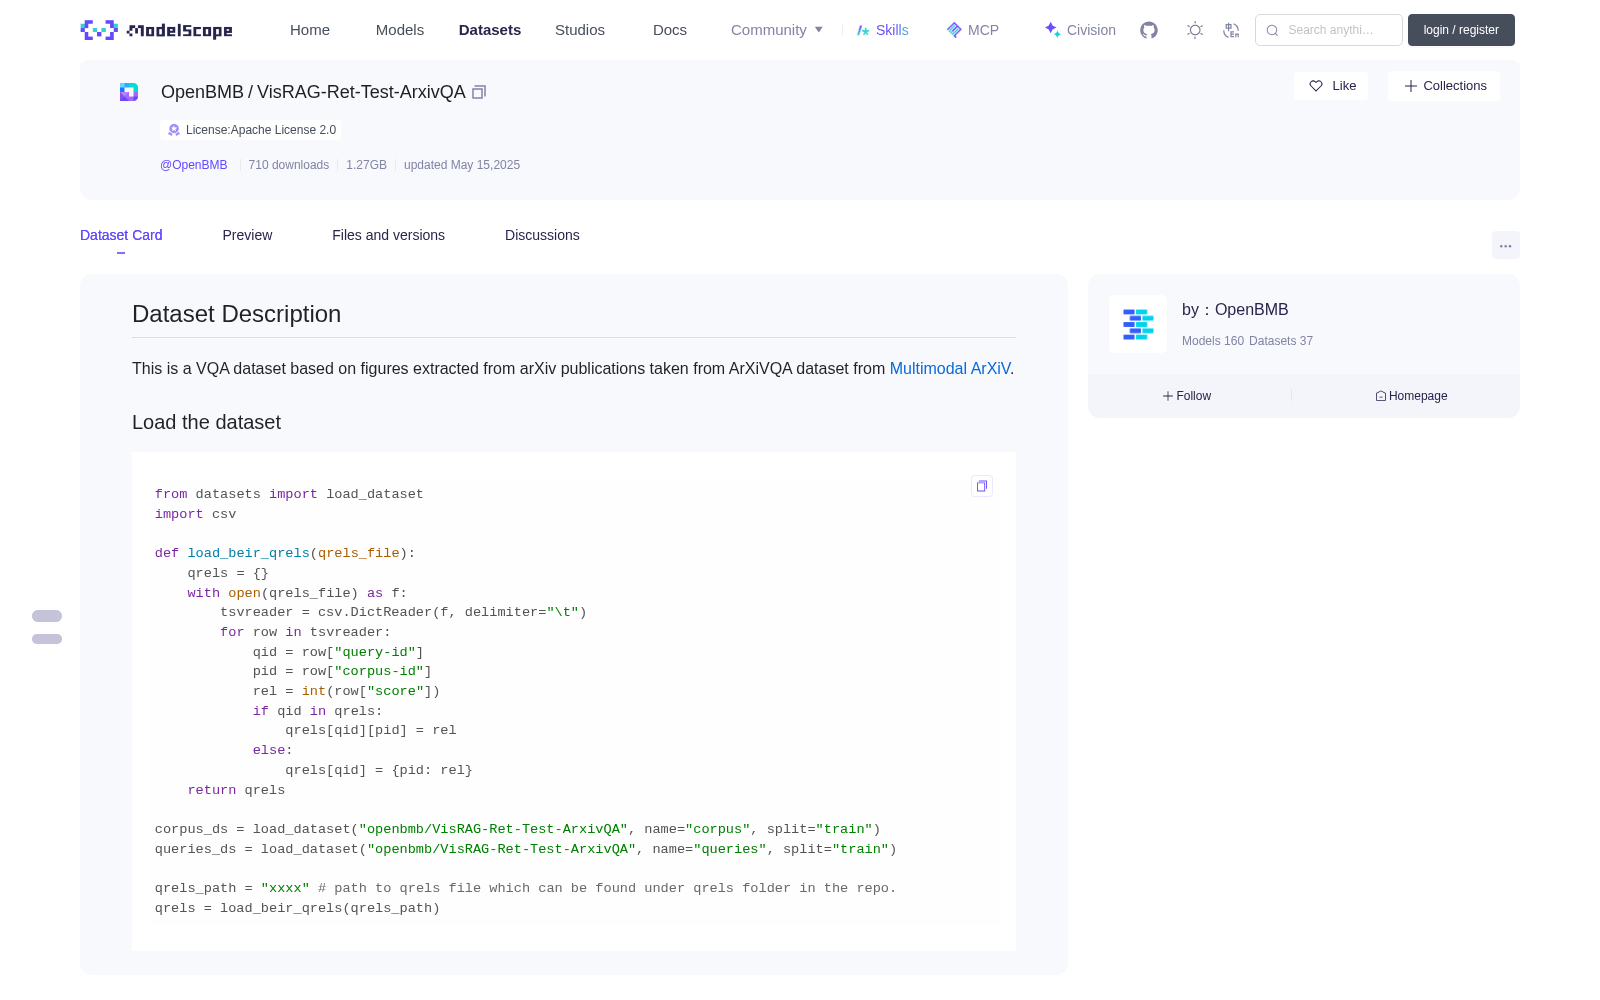
Task: Add dataset to Collections
Action: pos(1444,86)
